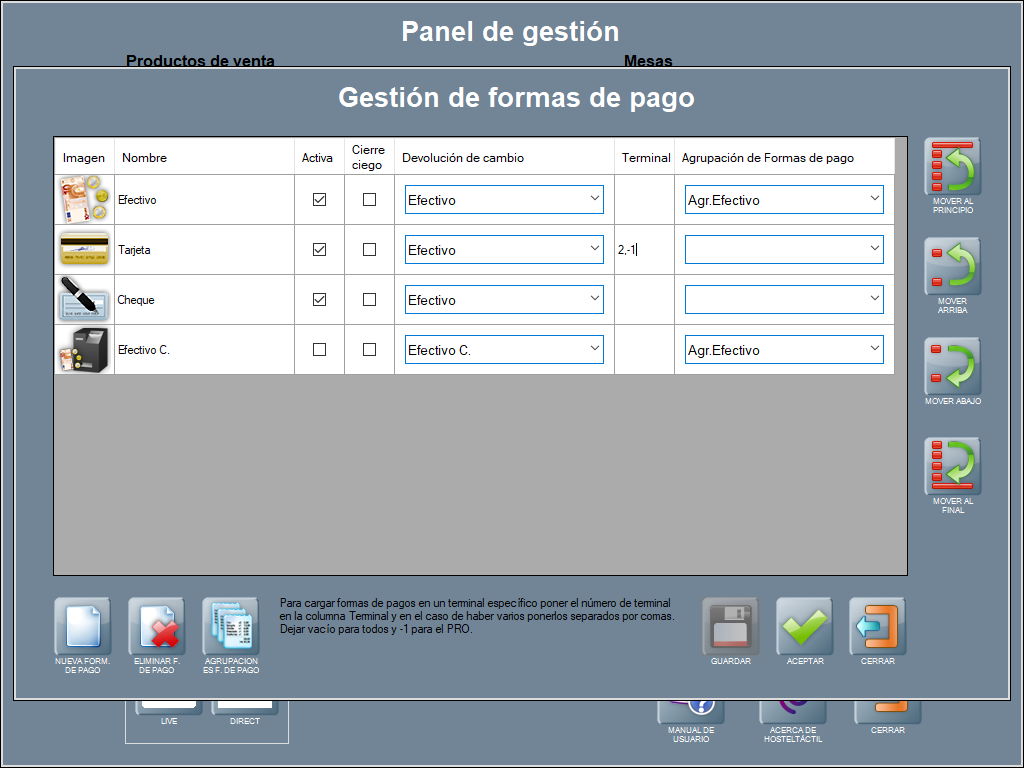Enable Cierre ciego for Tarjeta

pyautogui.click(x=369, y=250)
